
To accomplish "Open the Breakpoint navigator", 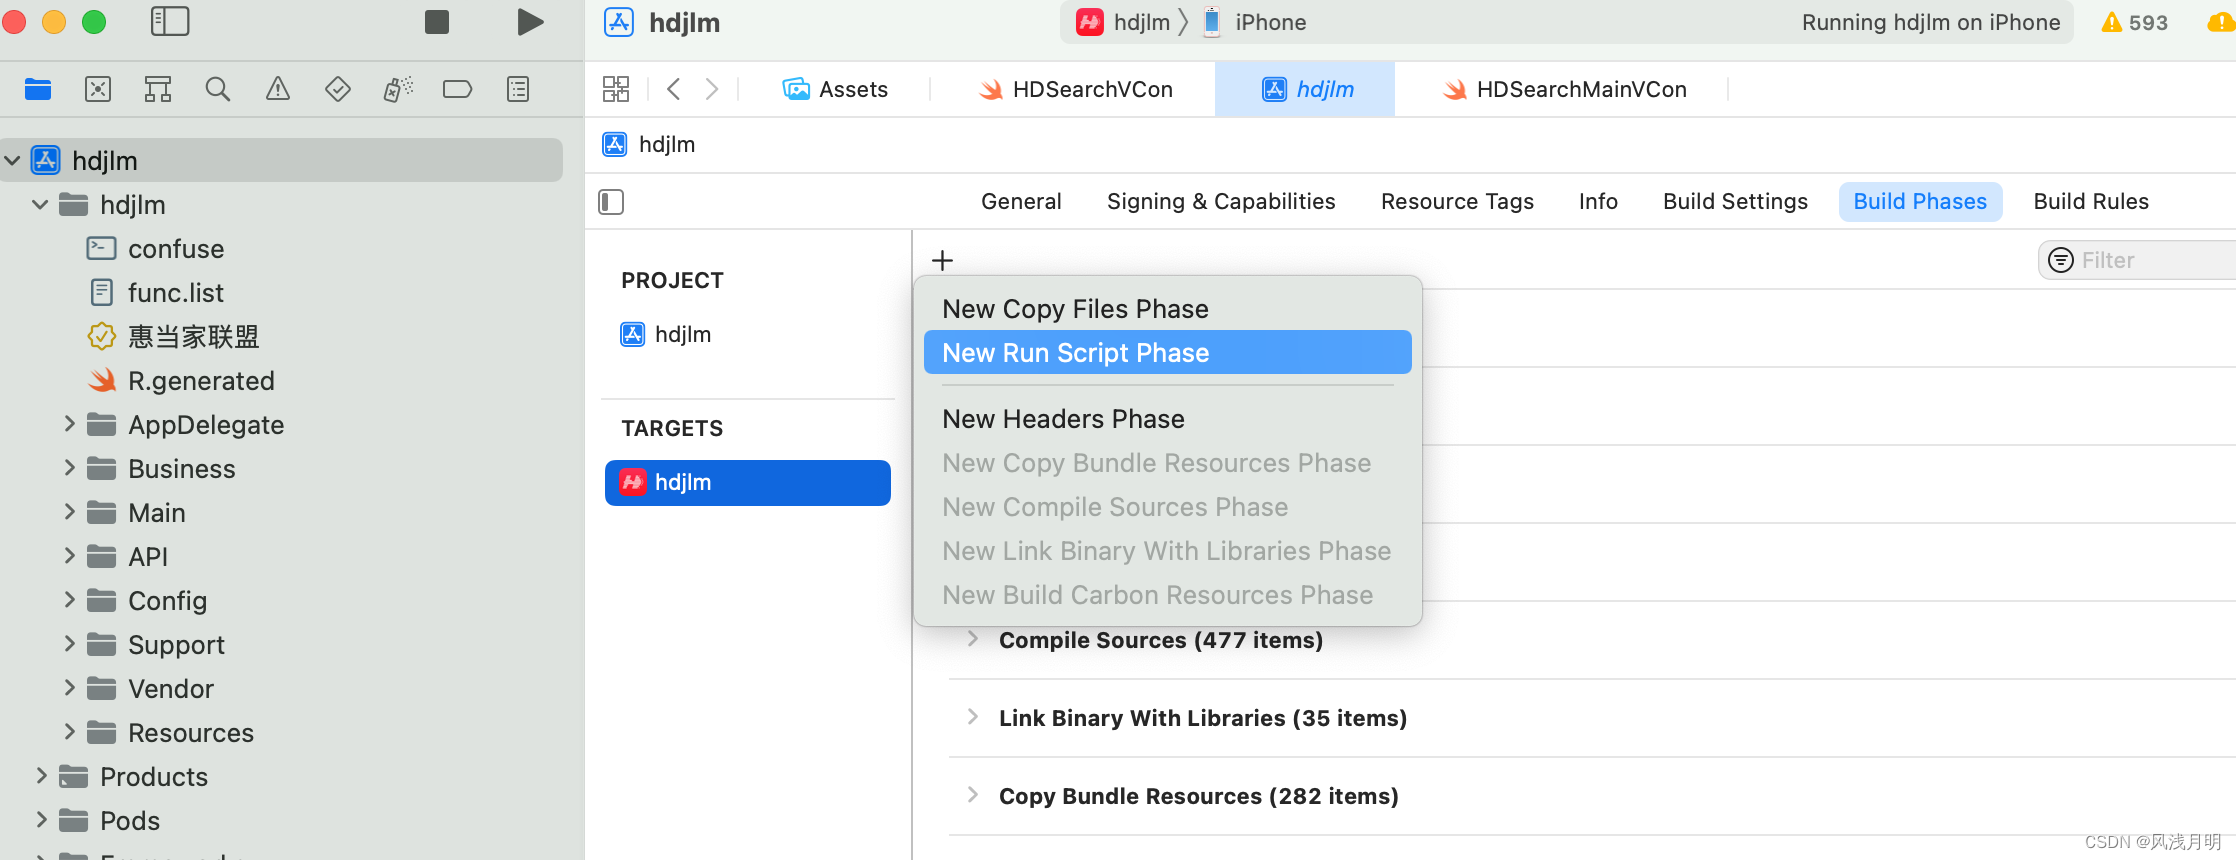I will (457, 89).
